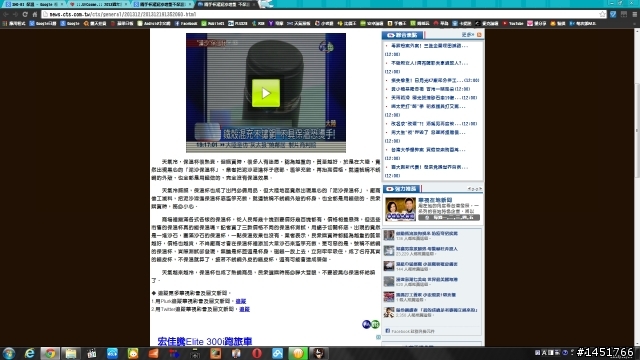The width and height of the screenshot is (640, 360).
Task: Click the first 這裡 link for Plurk
Action: (x=241, y=301)
